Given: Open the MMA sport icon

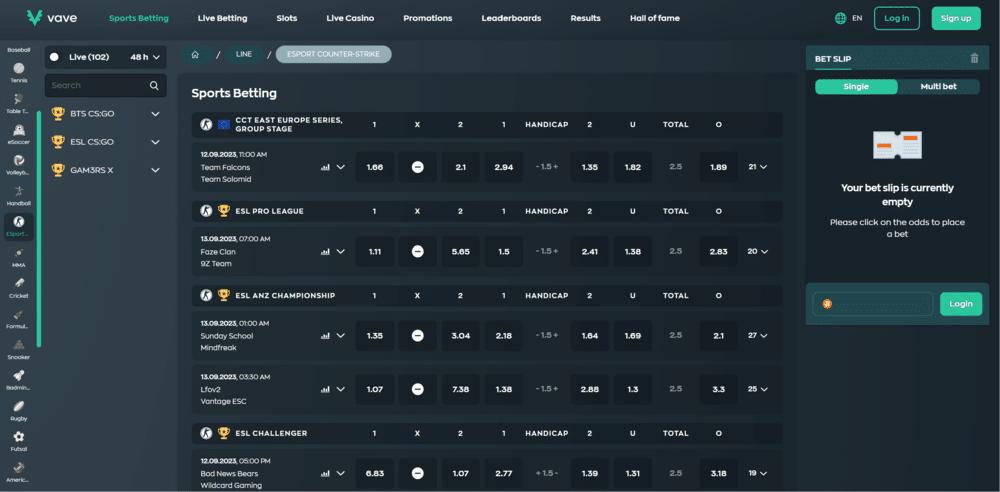Looking at the screenshot, I should 18,253.
